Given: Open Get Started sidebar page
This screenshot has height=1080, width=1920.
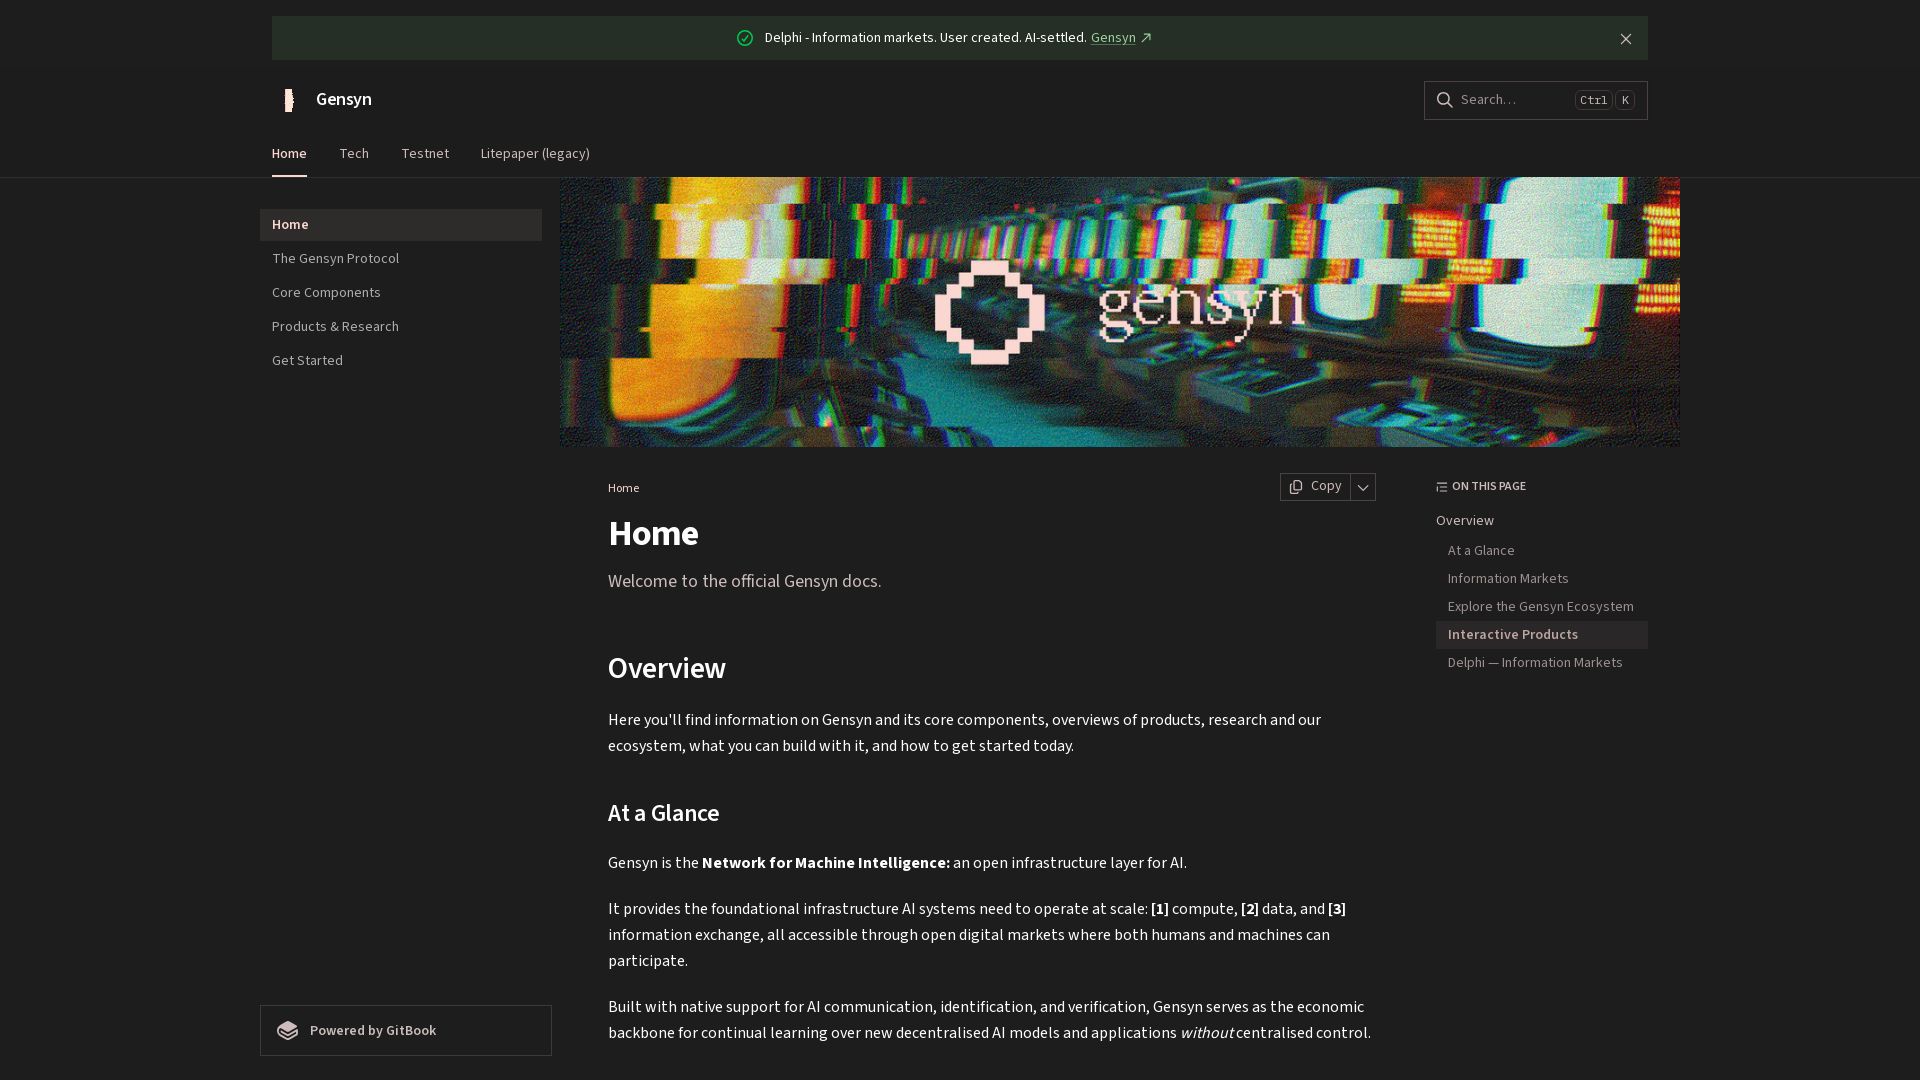Looking at the screenshot, I should click(401, 361).
